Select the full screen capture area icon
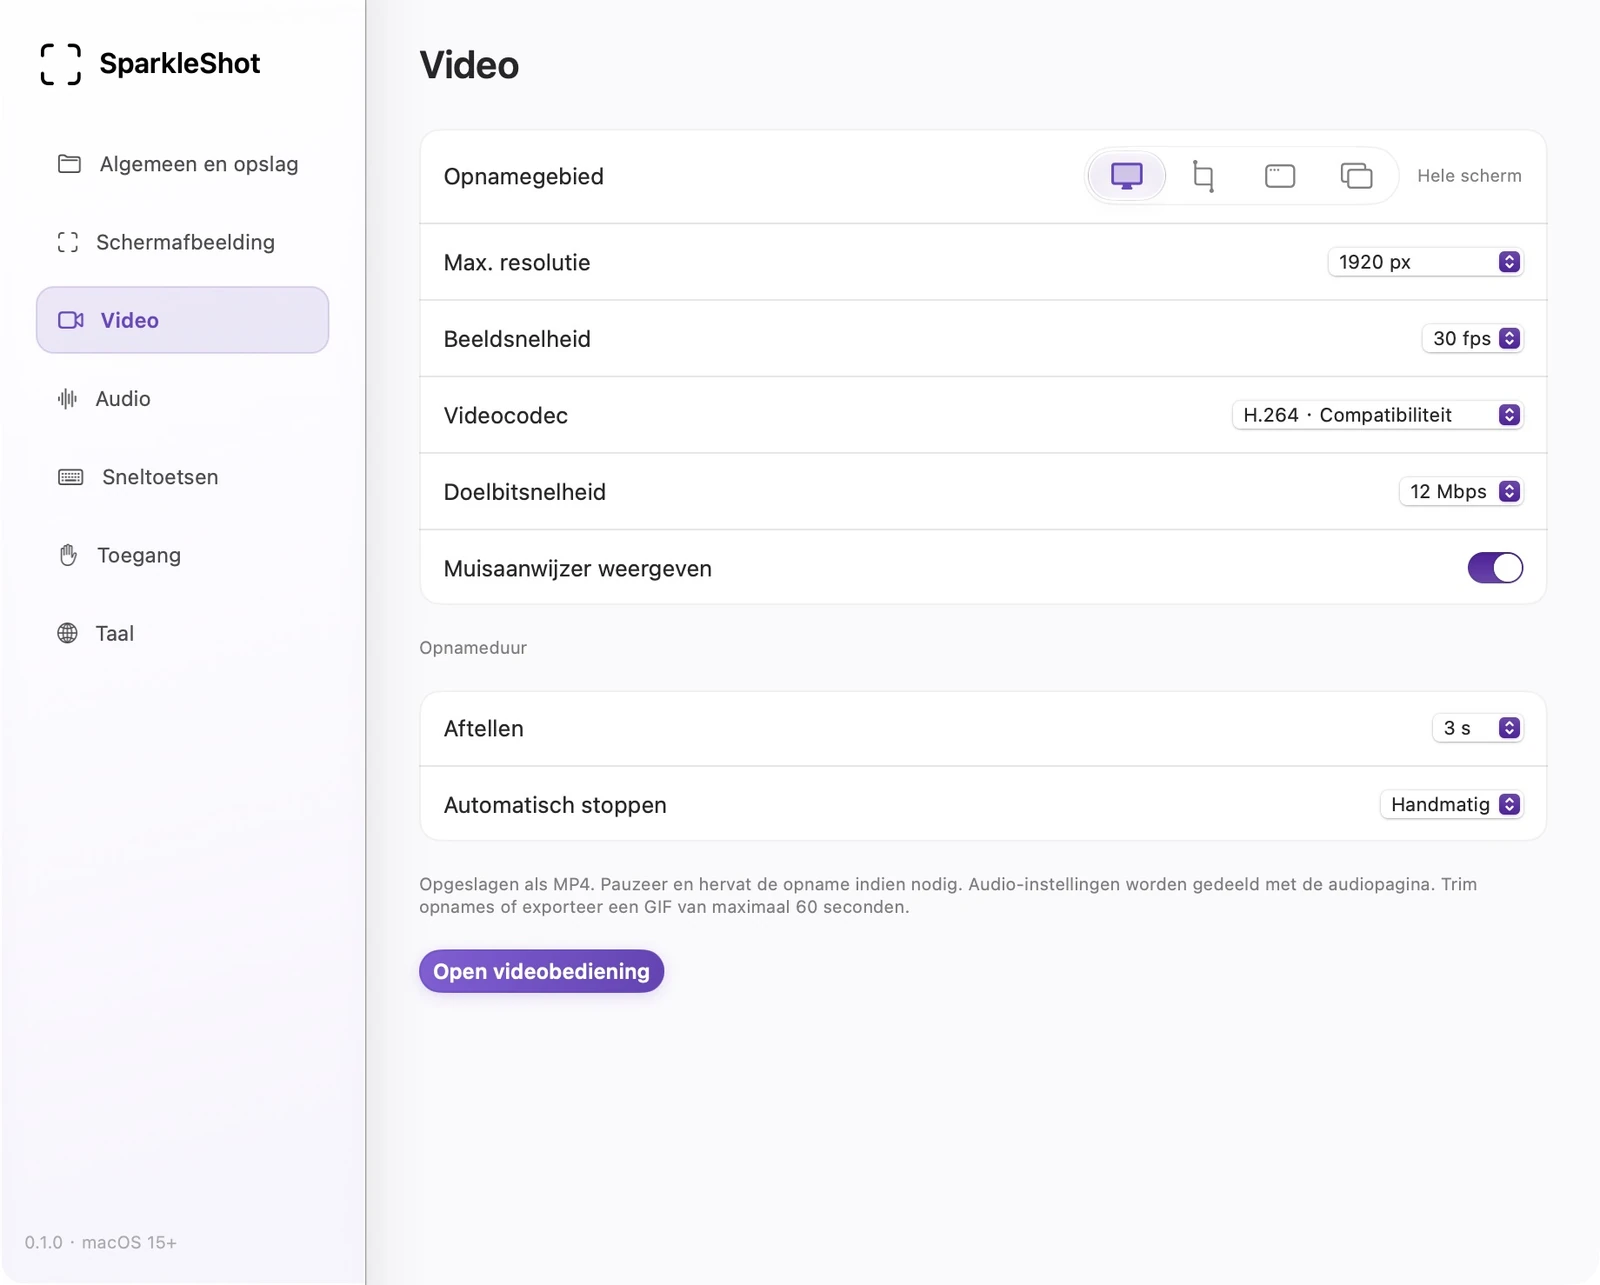 pos(1126,176)
